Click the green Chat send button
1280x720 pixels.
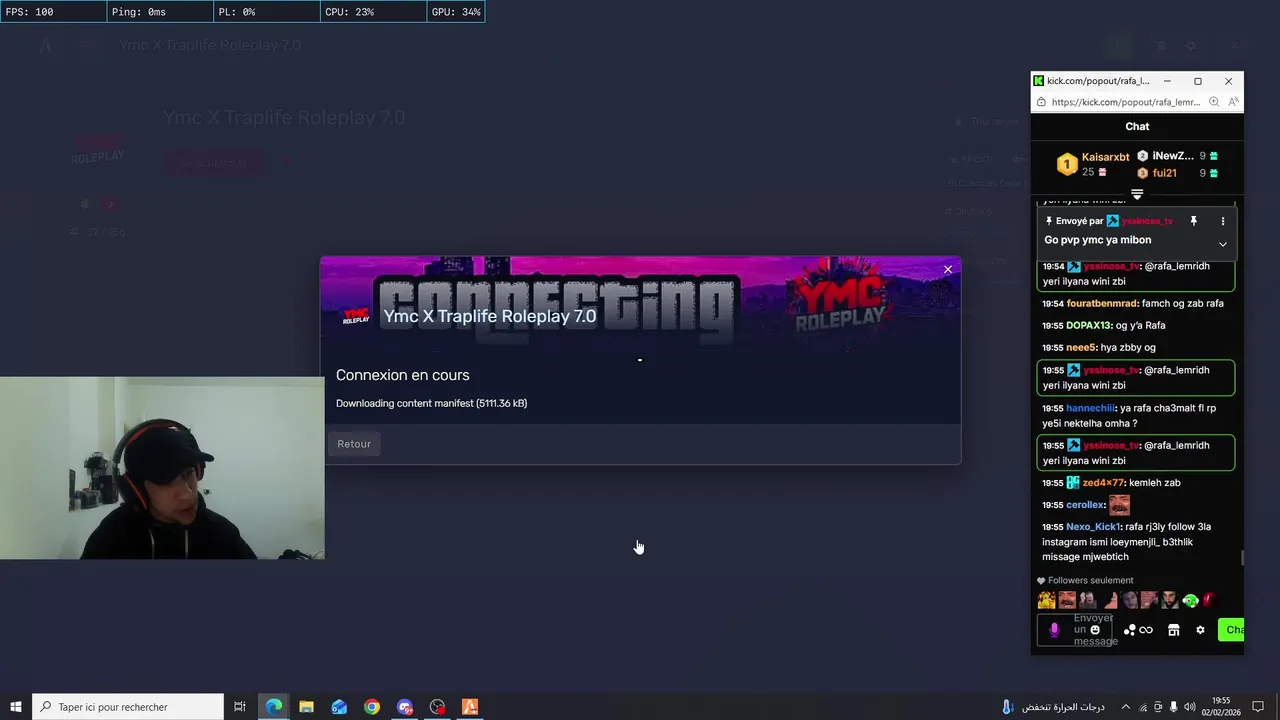pyautogui.click(x=1231, y=630)
